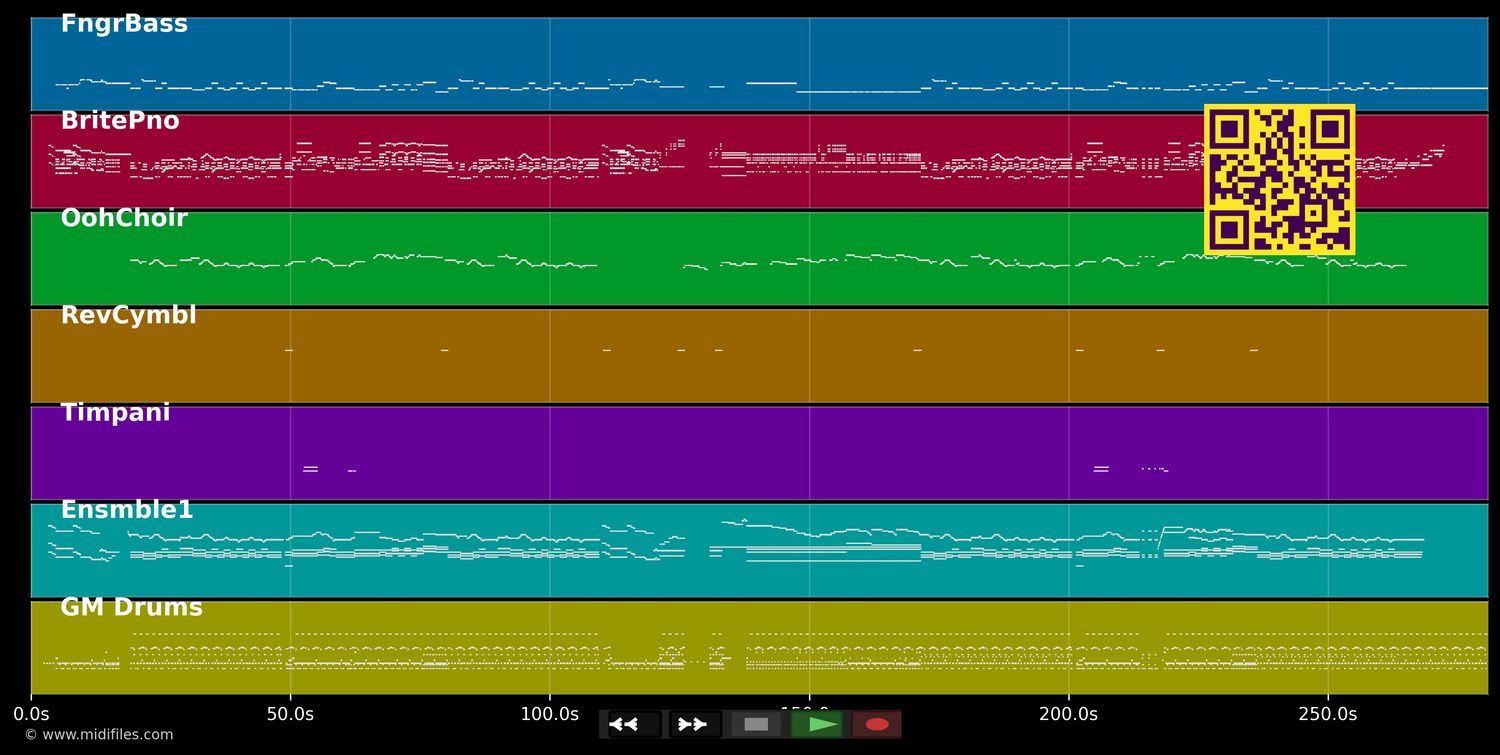Stop playback with the gray square button
The image size is (1500, 755).
coord(756,724)
